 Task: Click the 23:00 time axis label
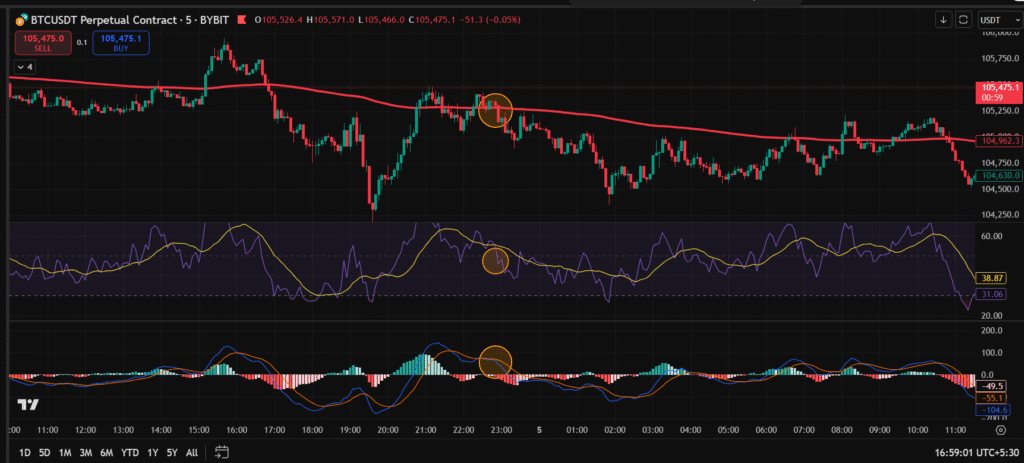click(x=501, y=430)
